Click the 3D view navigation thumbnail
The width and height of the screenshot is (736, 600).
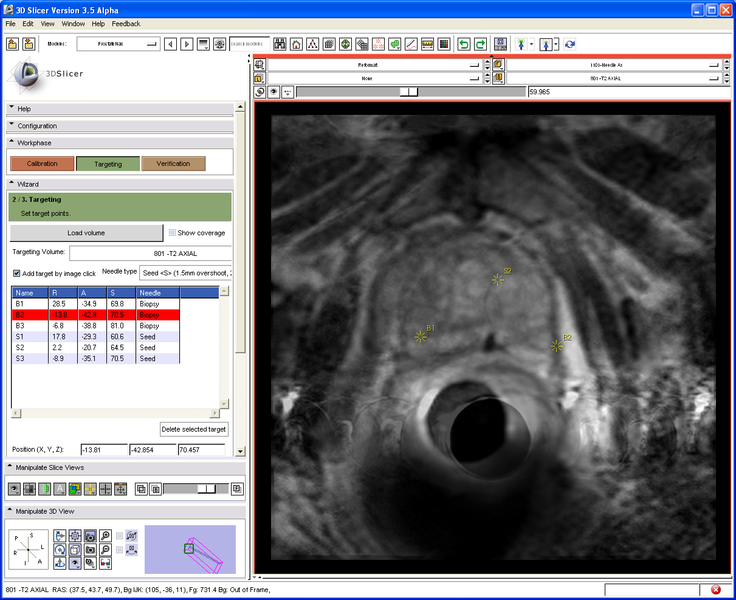pyautogui.click(x=190, y=549)
